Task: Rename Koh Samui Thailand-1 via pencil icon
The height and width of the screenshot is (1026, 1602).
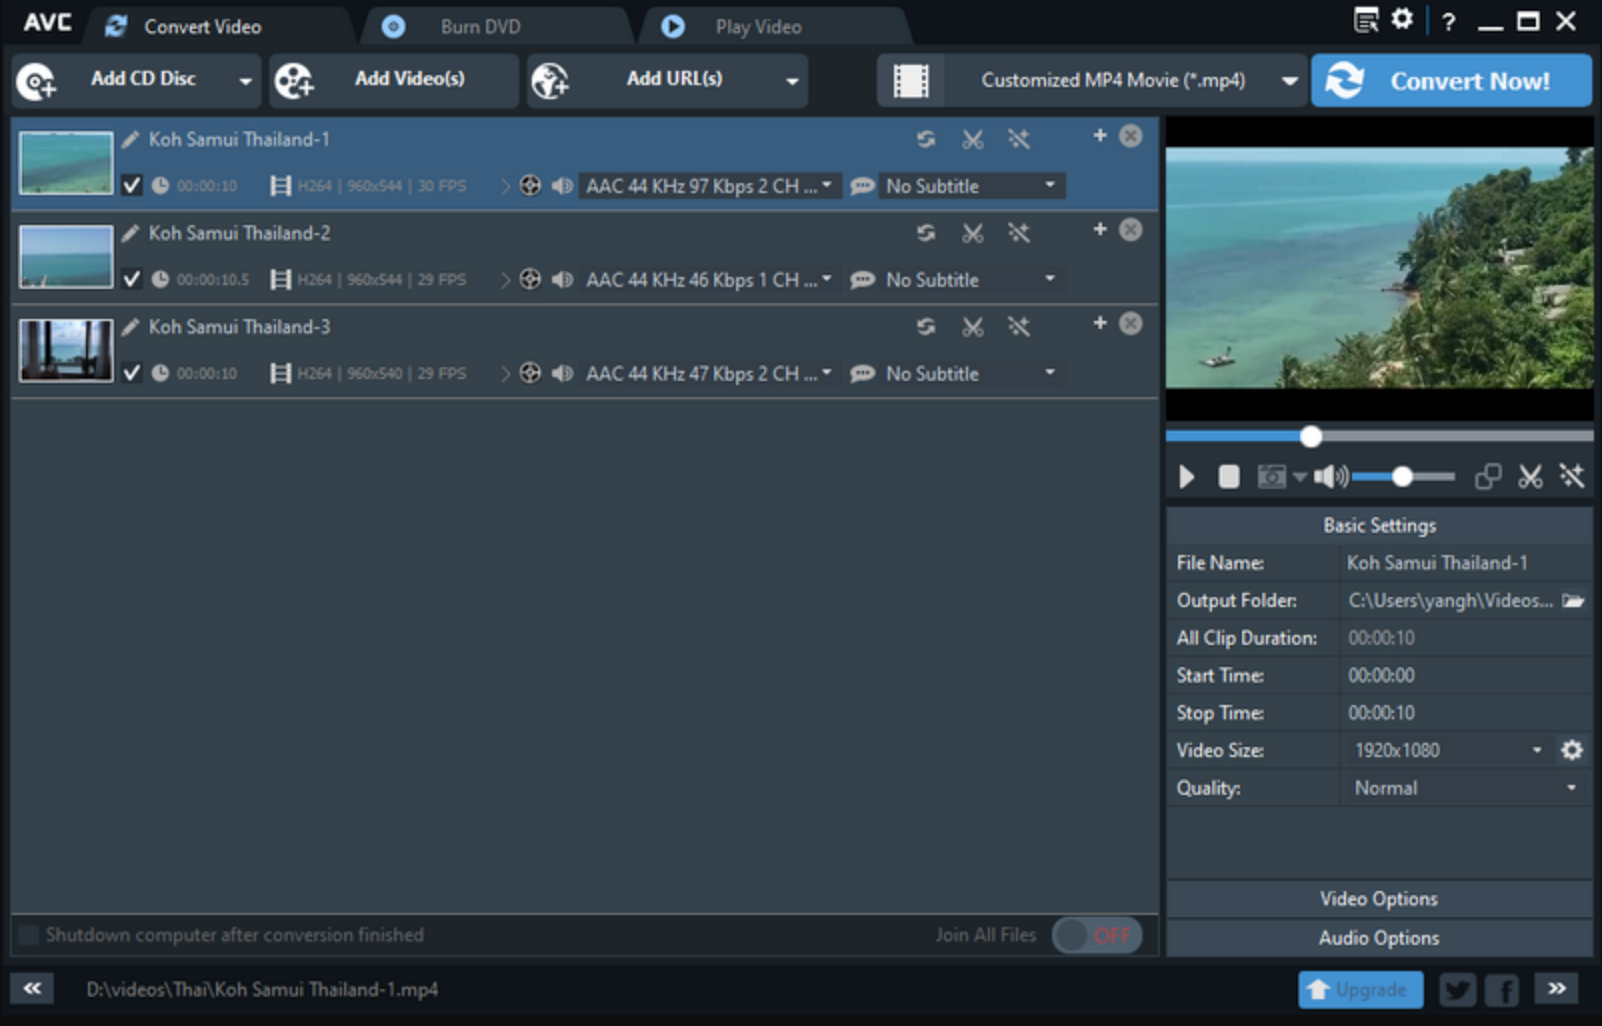Action: point(129,140)
